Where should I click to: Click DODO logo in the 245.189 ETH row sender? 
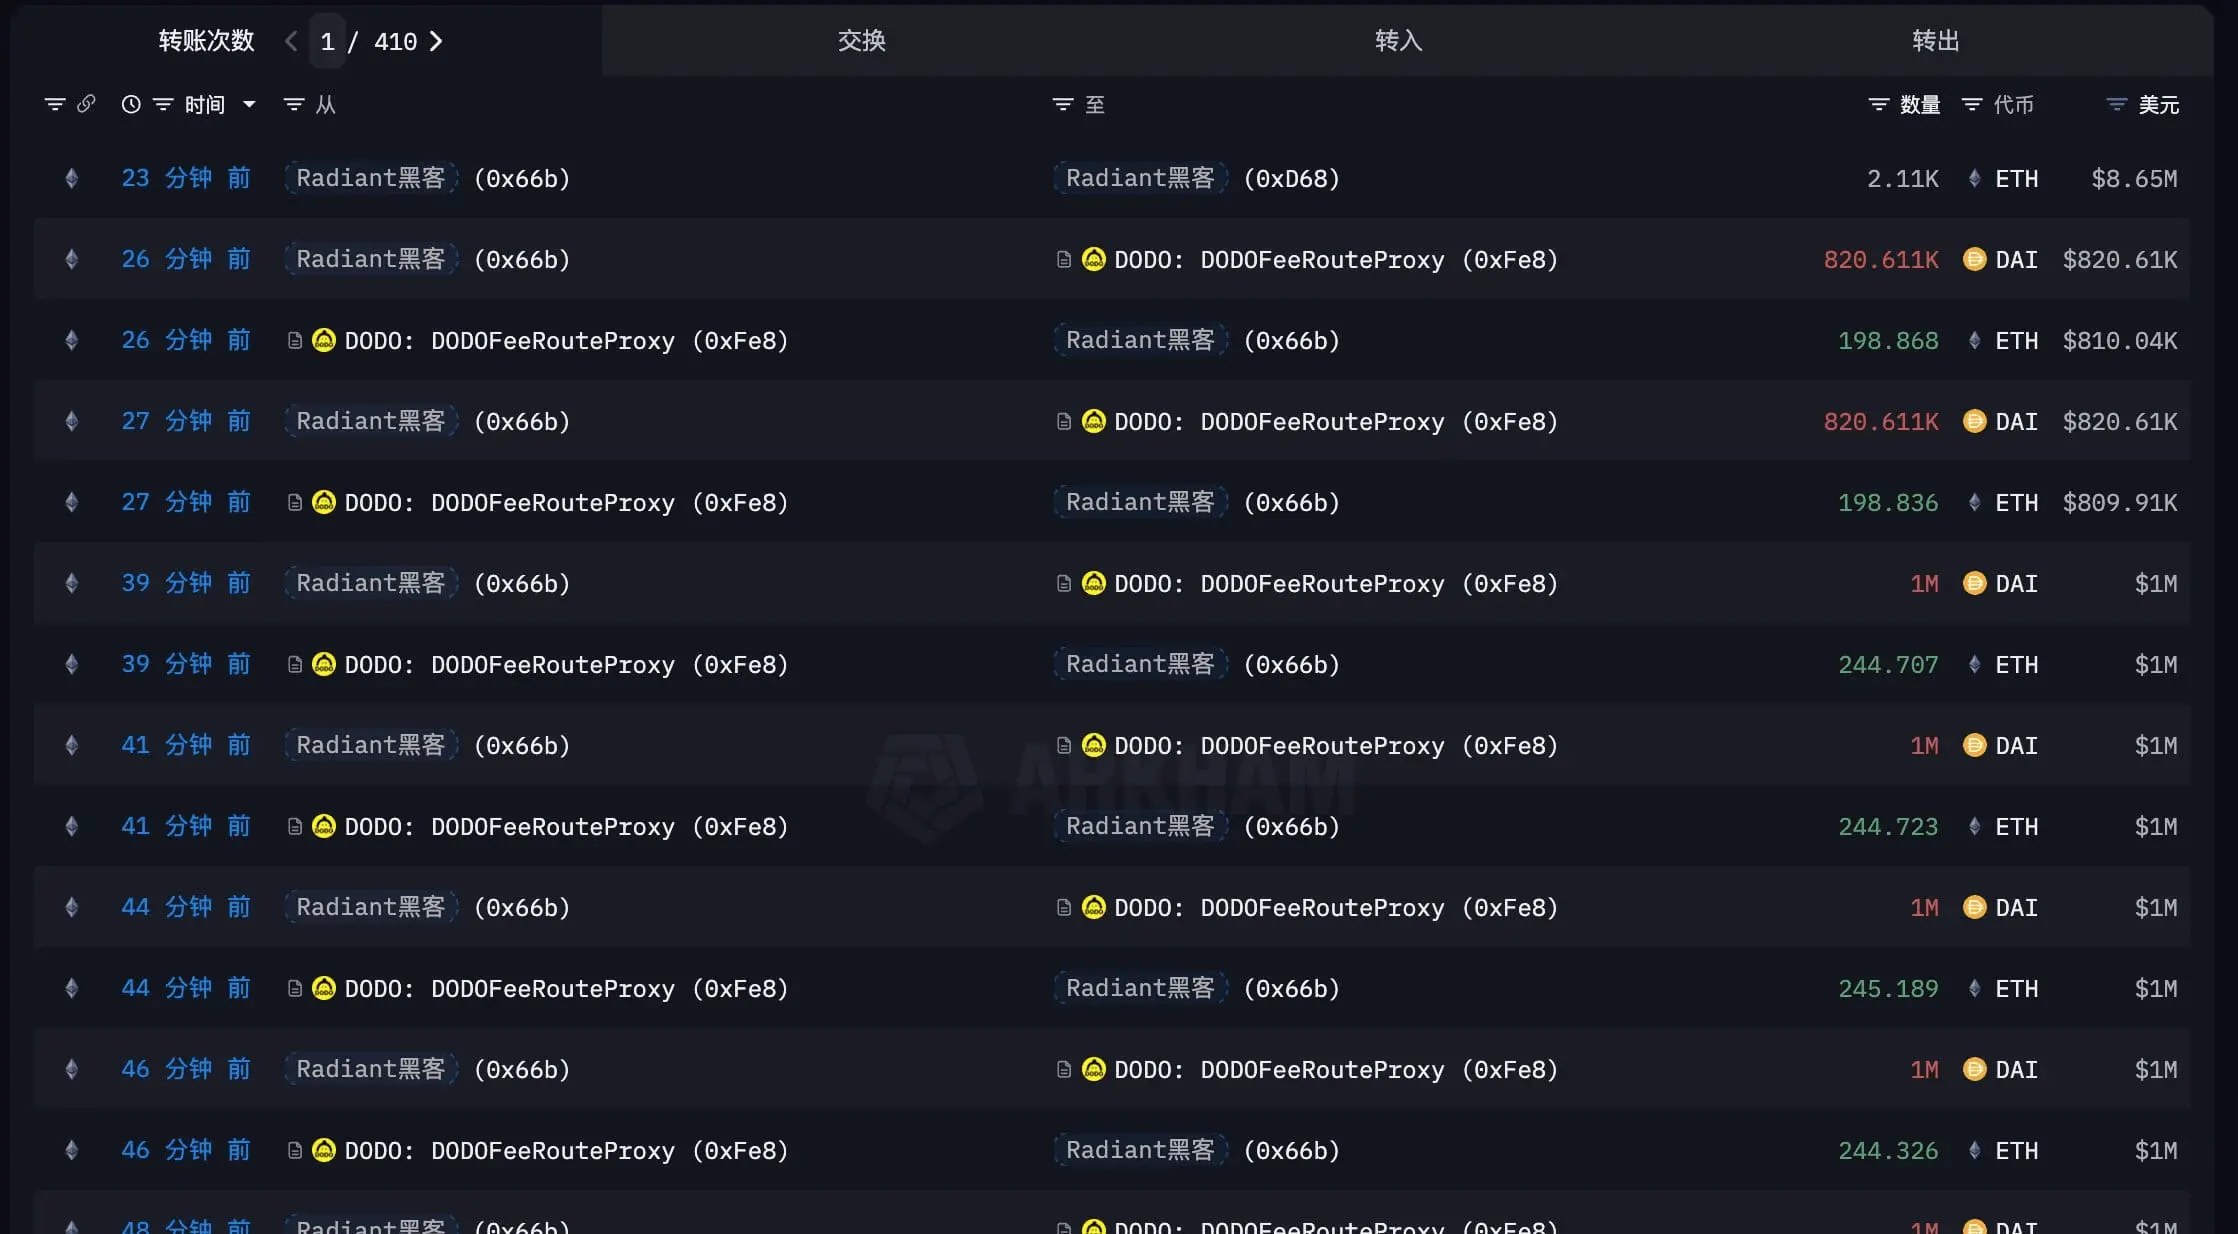(324, 988)
